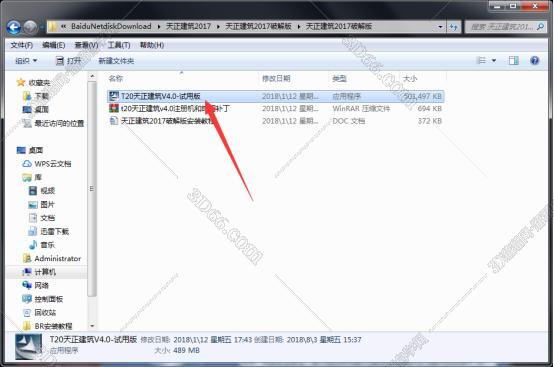Viewport: 554px width, 367px height.
Task: Open the 工具(T) menu
Action: click(x=119, y=45)
